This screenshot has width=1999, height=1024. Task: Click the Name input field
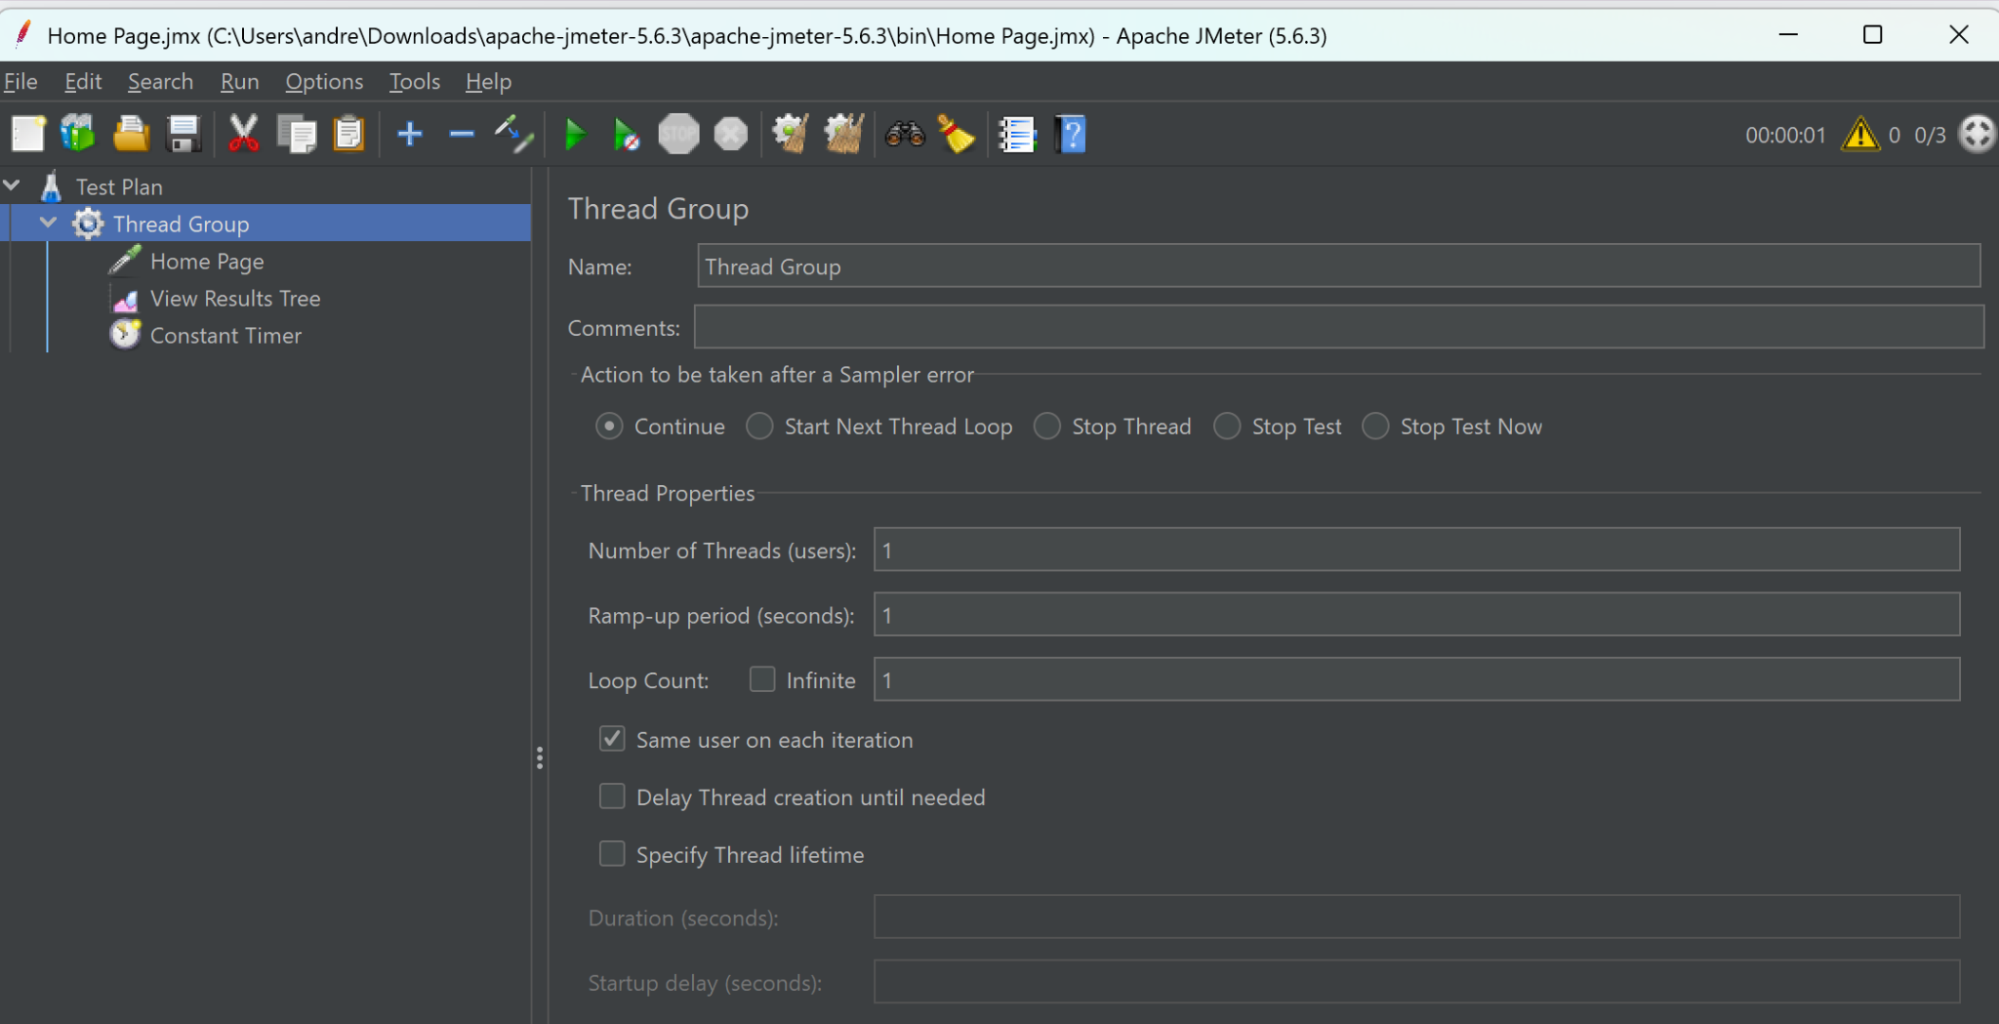point(1338,266)
